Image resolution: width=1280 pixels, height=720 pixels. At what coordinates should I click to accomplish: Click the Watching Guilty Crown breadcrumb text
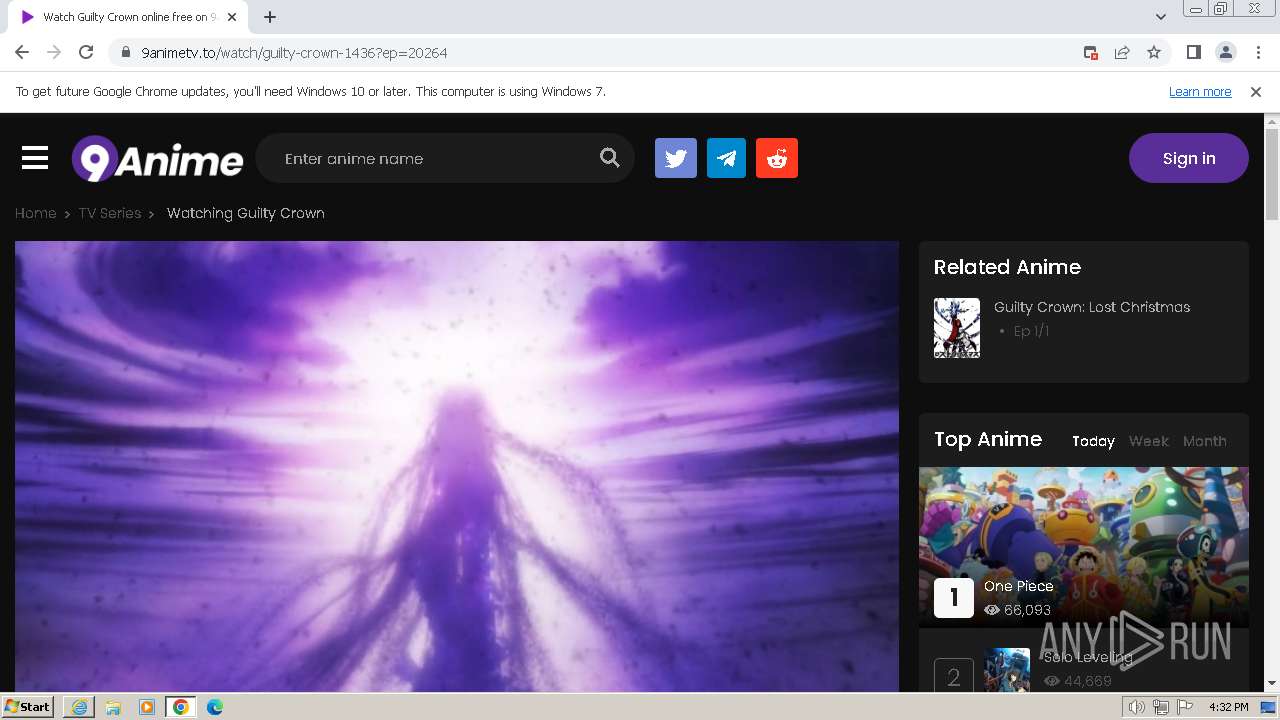[246, 213]
